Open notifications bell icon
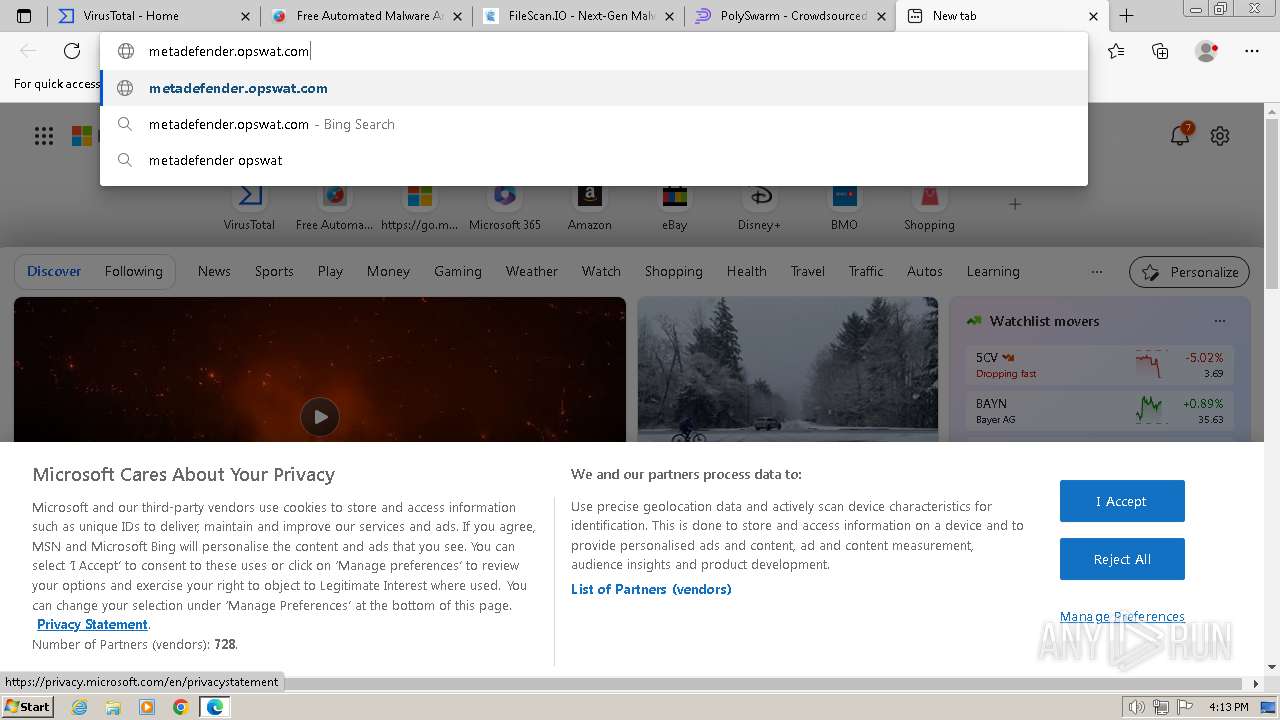The height and width of the screenshot is (720, 1280). pos(1180,136)
